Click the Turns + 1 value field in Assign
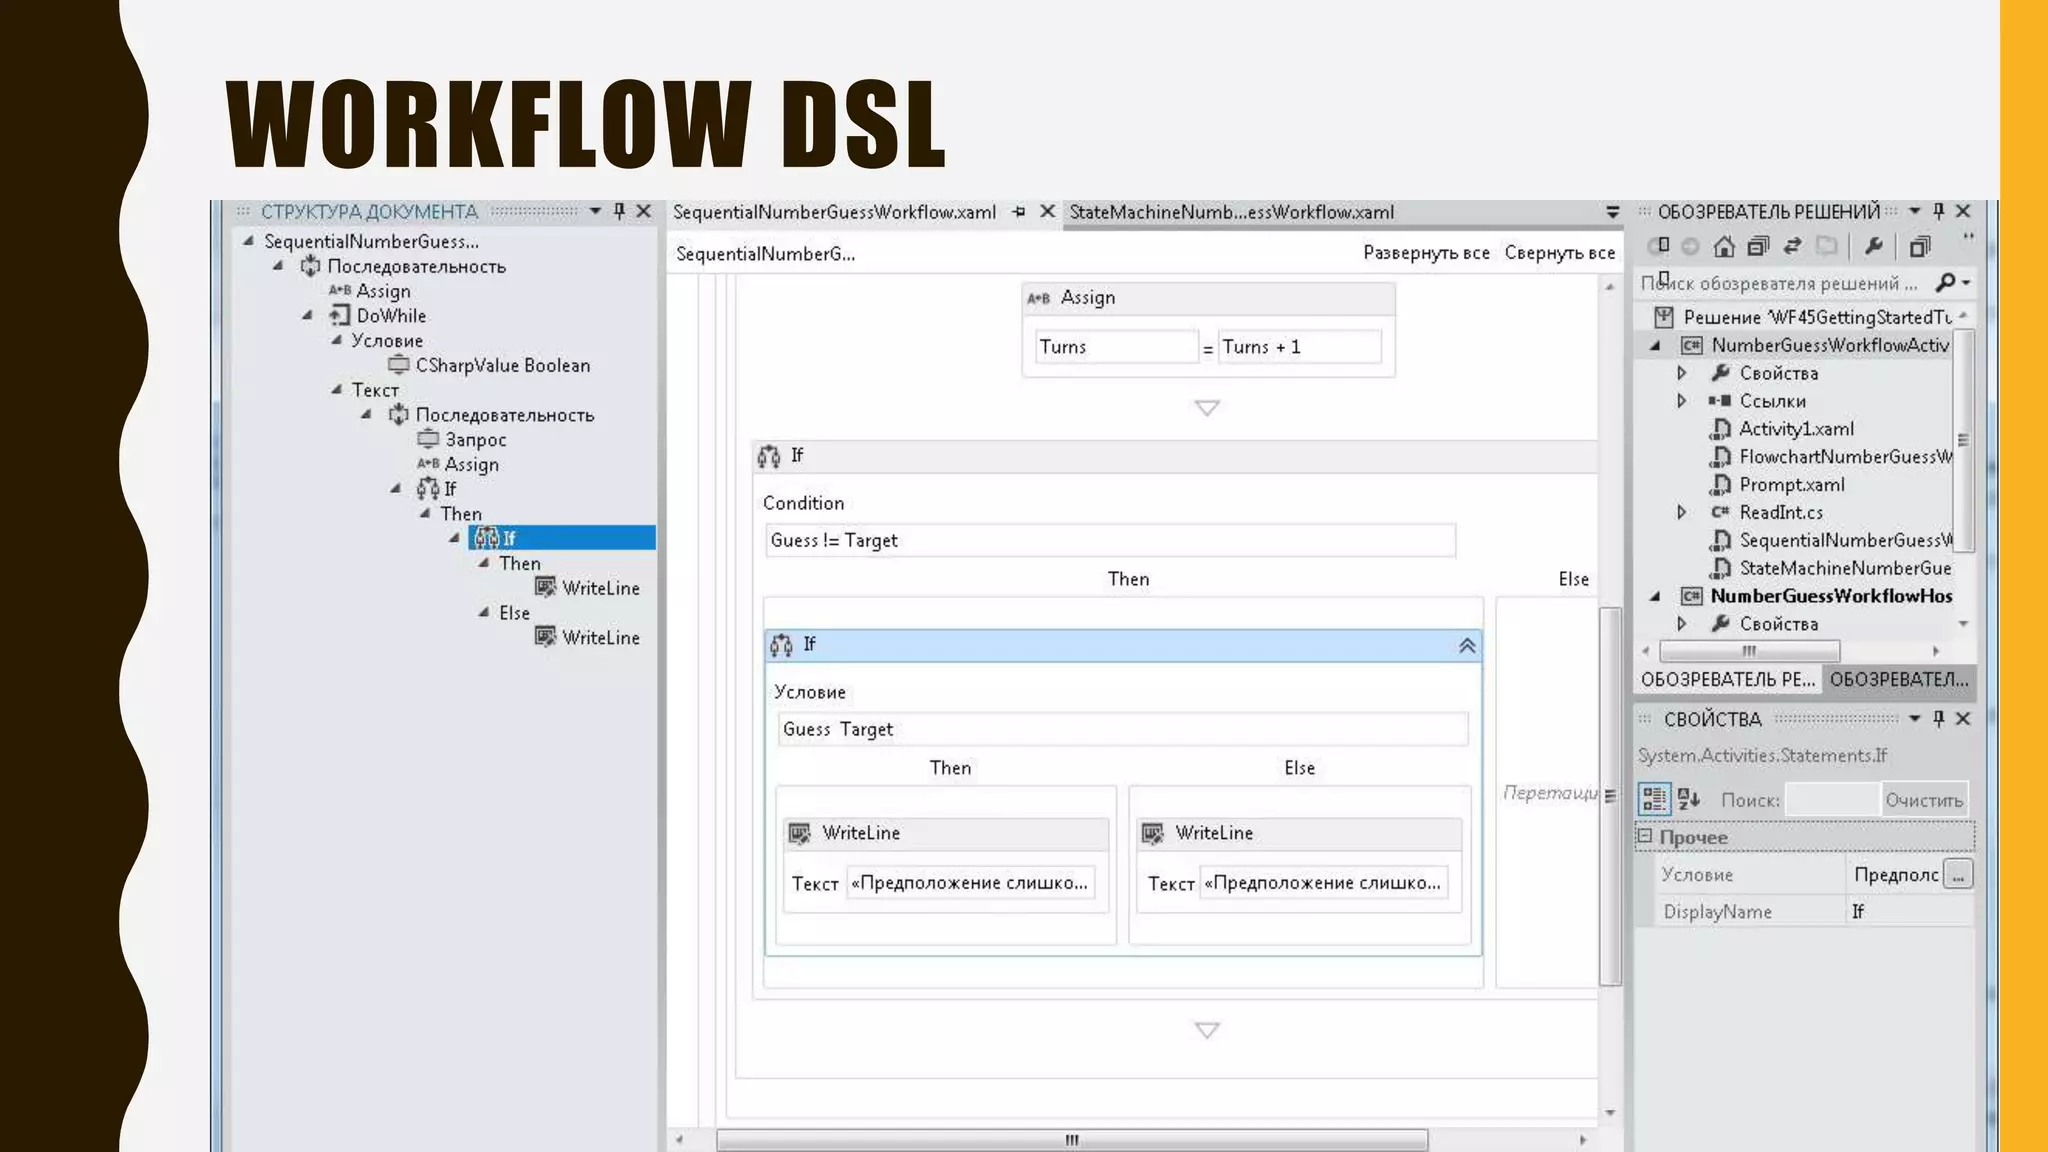This screenshot has height=1152, width=2048. pos(1299,347)
